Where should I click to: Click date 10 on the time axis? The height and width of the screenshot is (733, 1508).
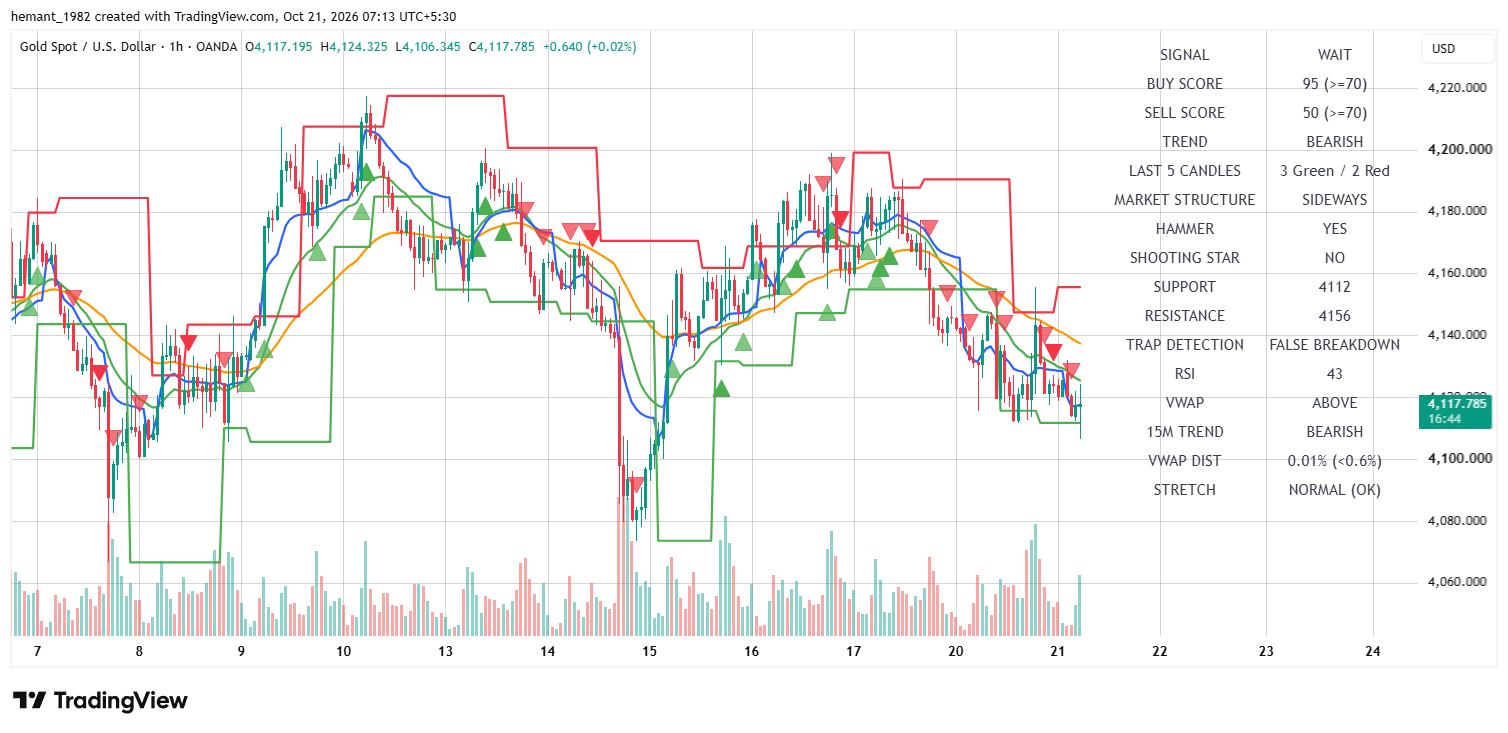[x=343, y=652]
